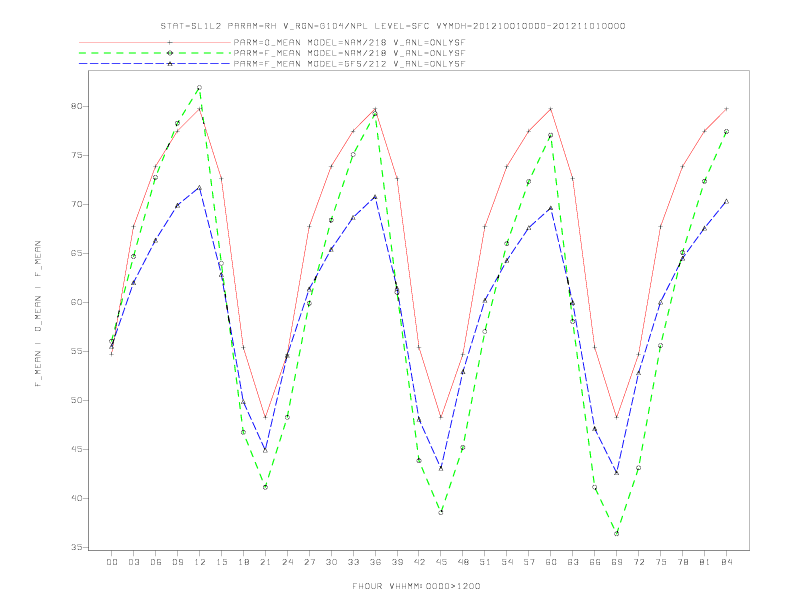Viewport: 792px width, 612px height.
Task: Click y-axis tick label 40
Action: tap(76, 498)
